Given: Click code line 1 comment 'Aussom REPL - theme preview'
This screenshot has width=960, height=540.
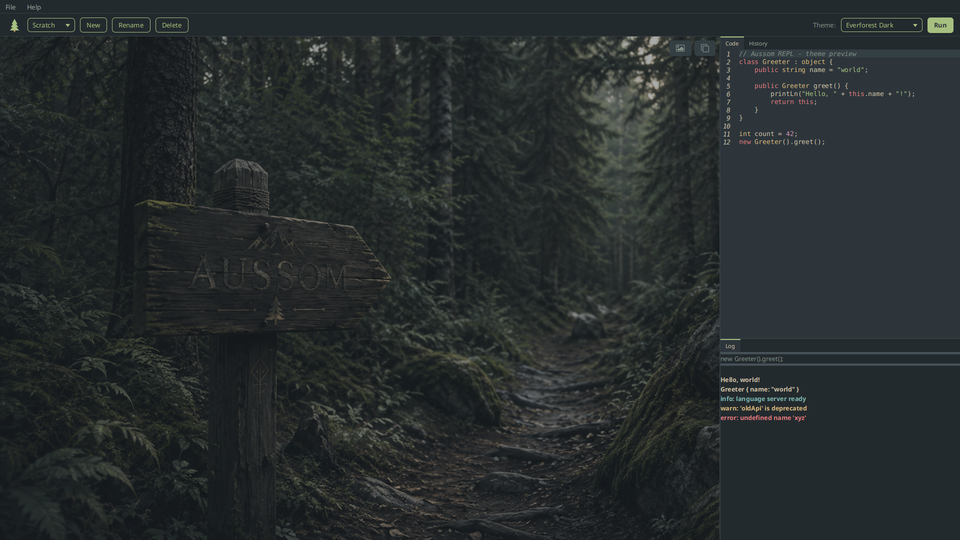Looking at the screenshot, I should coord(797,54).
